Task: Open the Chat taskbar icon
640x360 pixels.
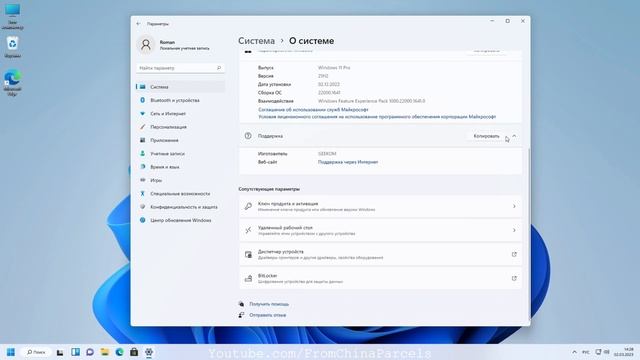Action: pos(90,352)
